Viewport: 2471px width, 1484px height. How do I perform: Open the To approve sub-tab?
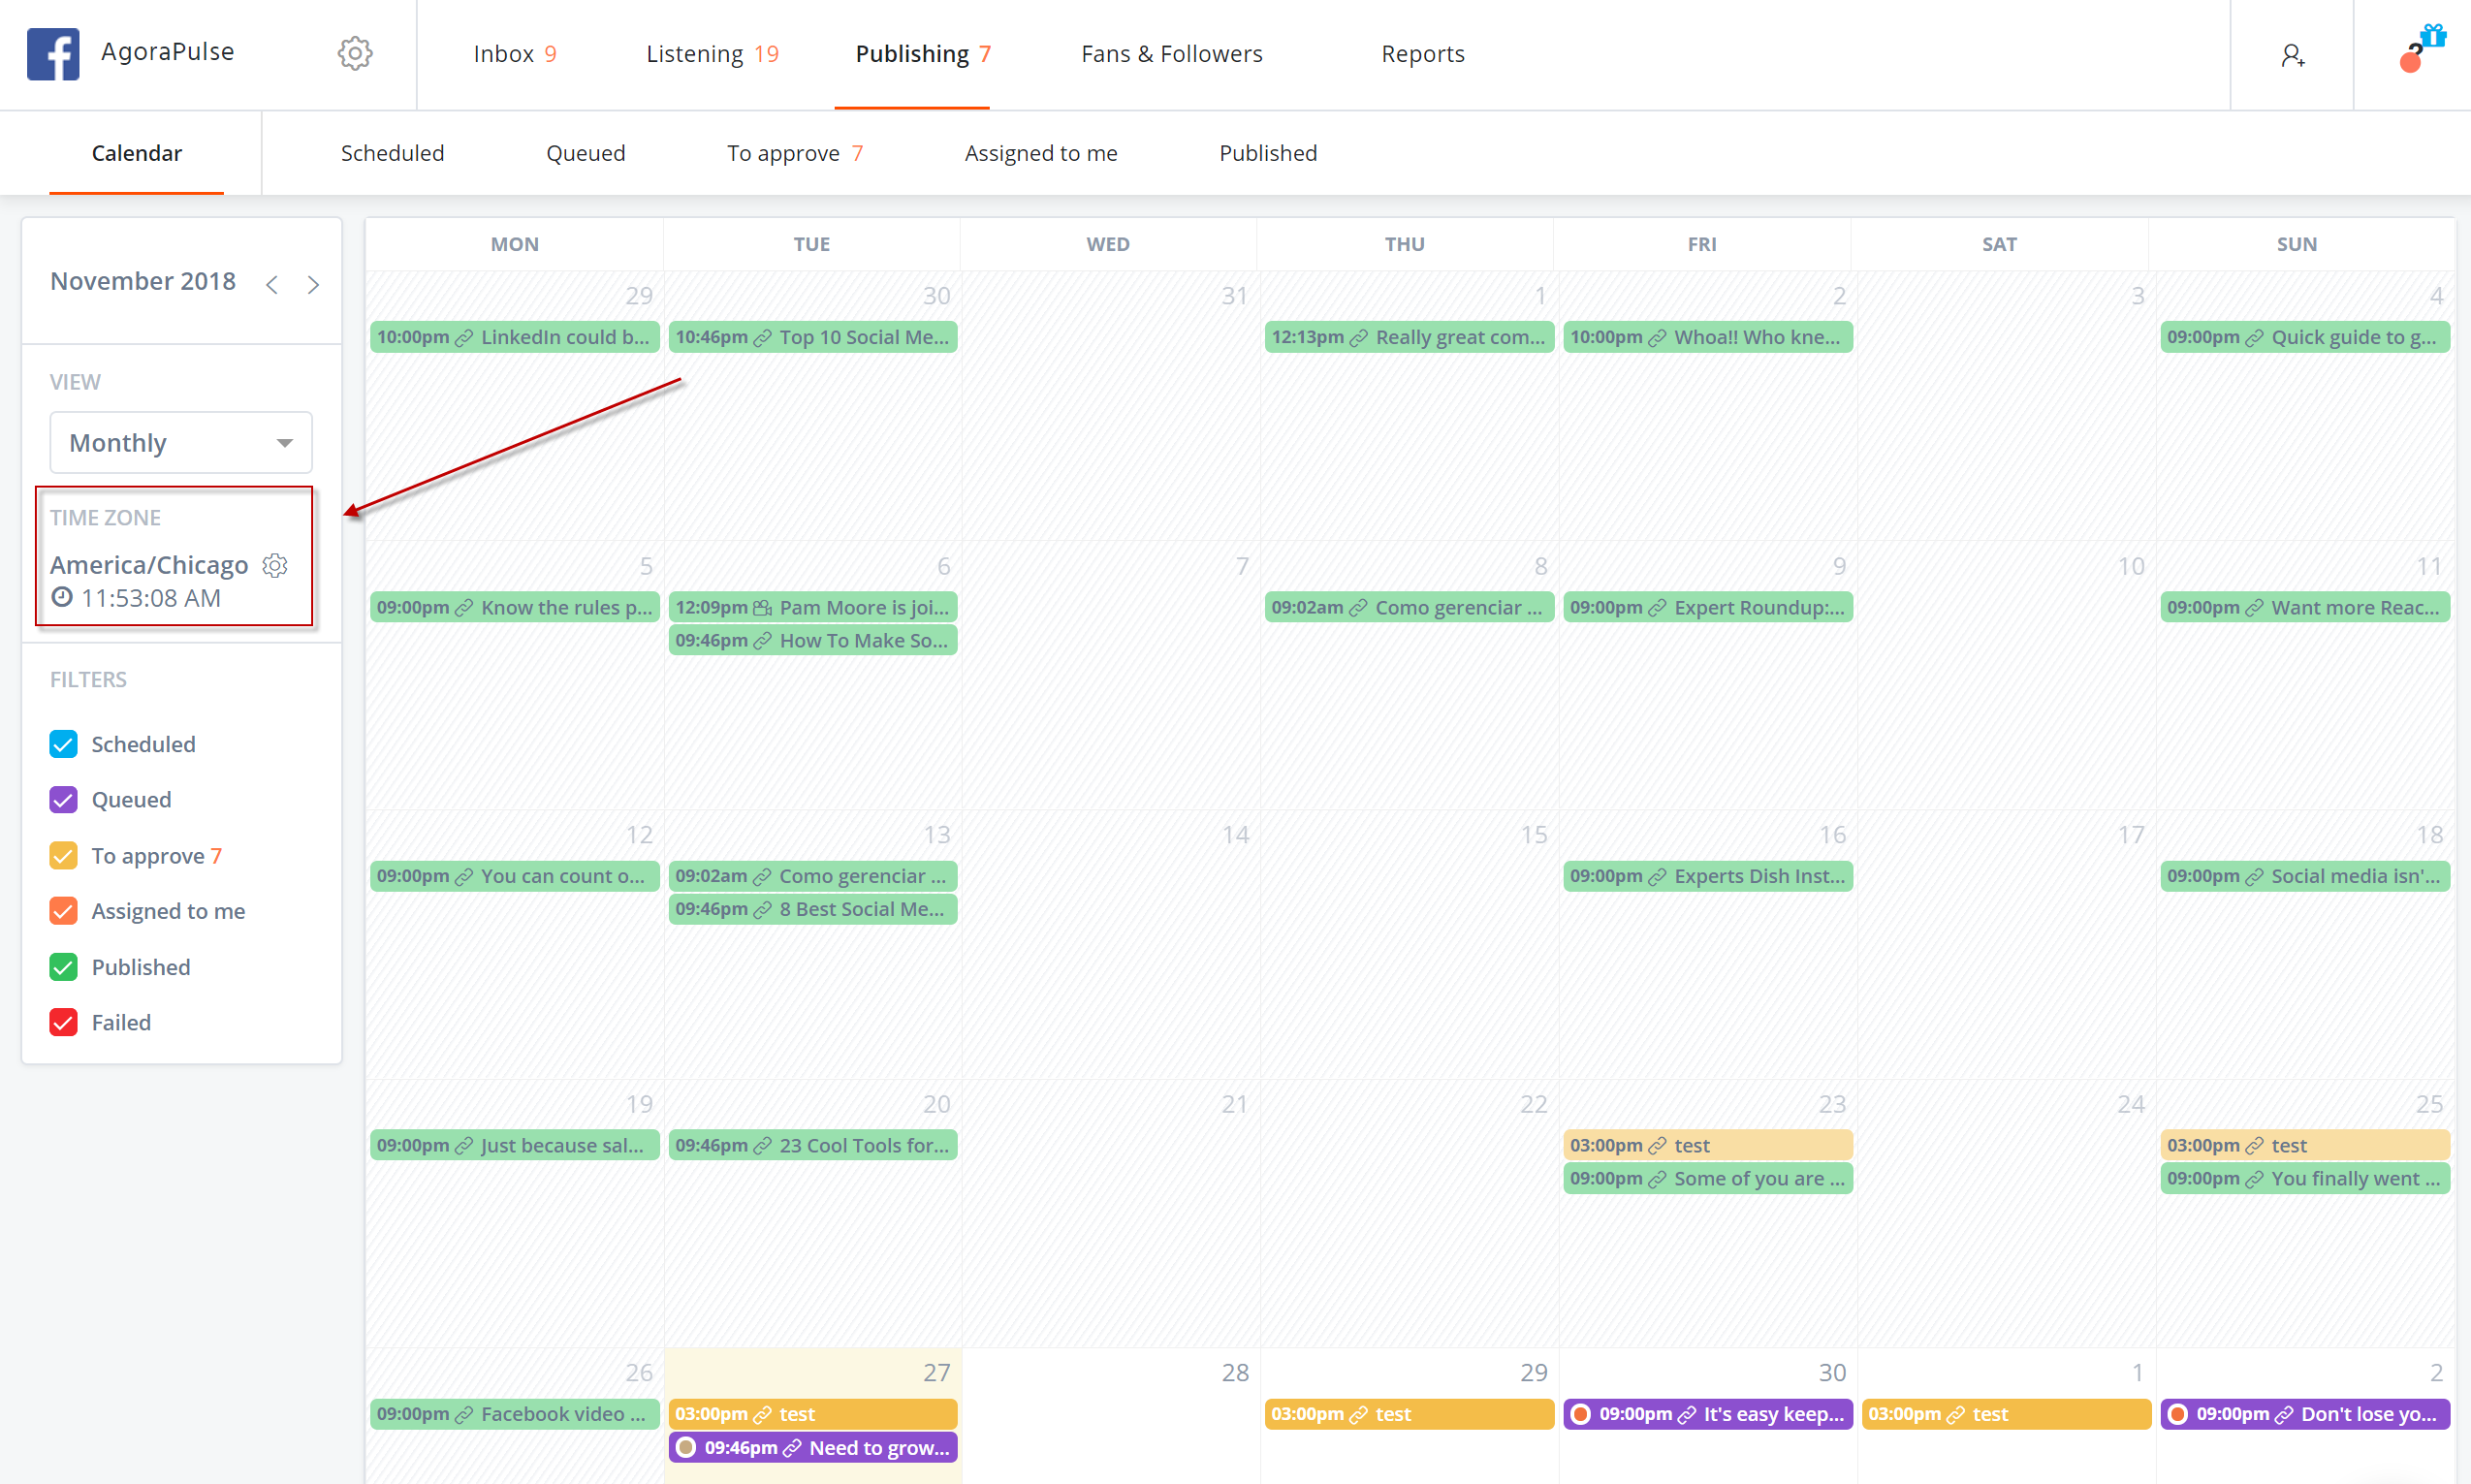794,153
